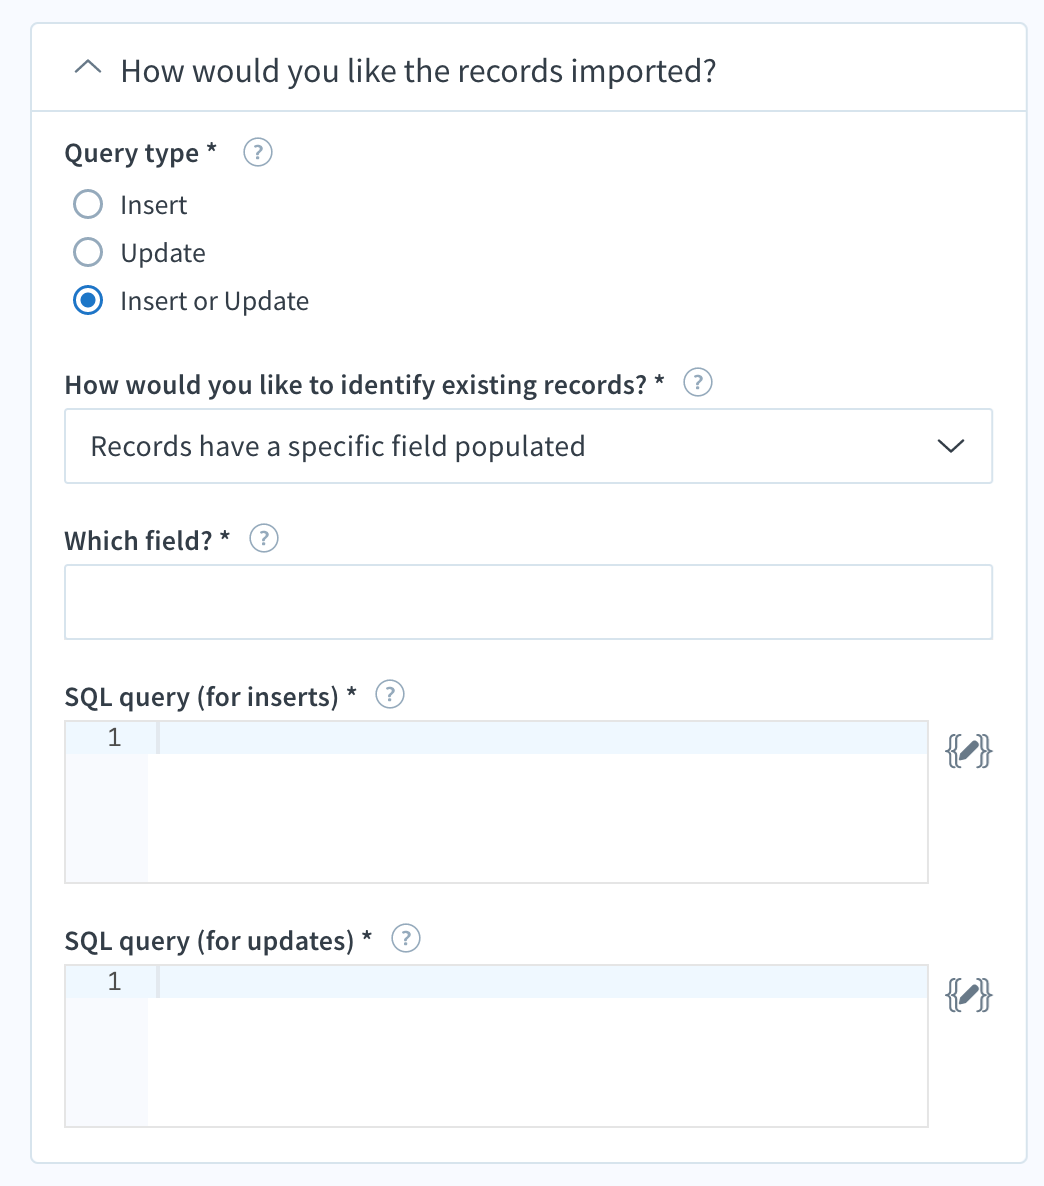Click the dropdown arrow for existing records
The height and width of the screenshot is (1186, 1044).
point(951,446)
